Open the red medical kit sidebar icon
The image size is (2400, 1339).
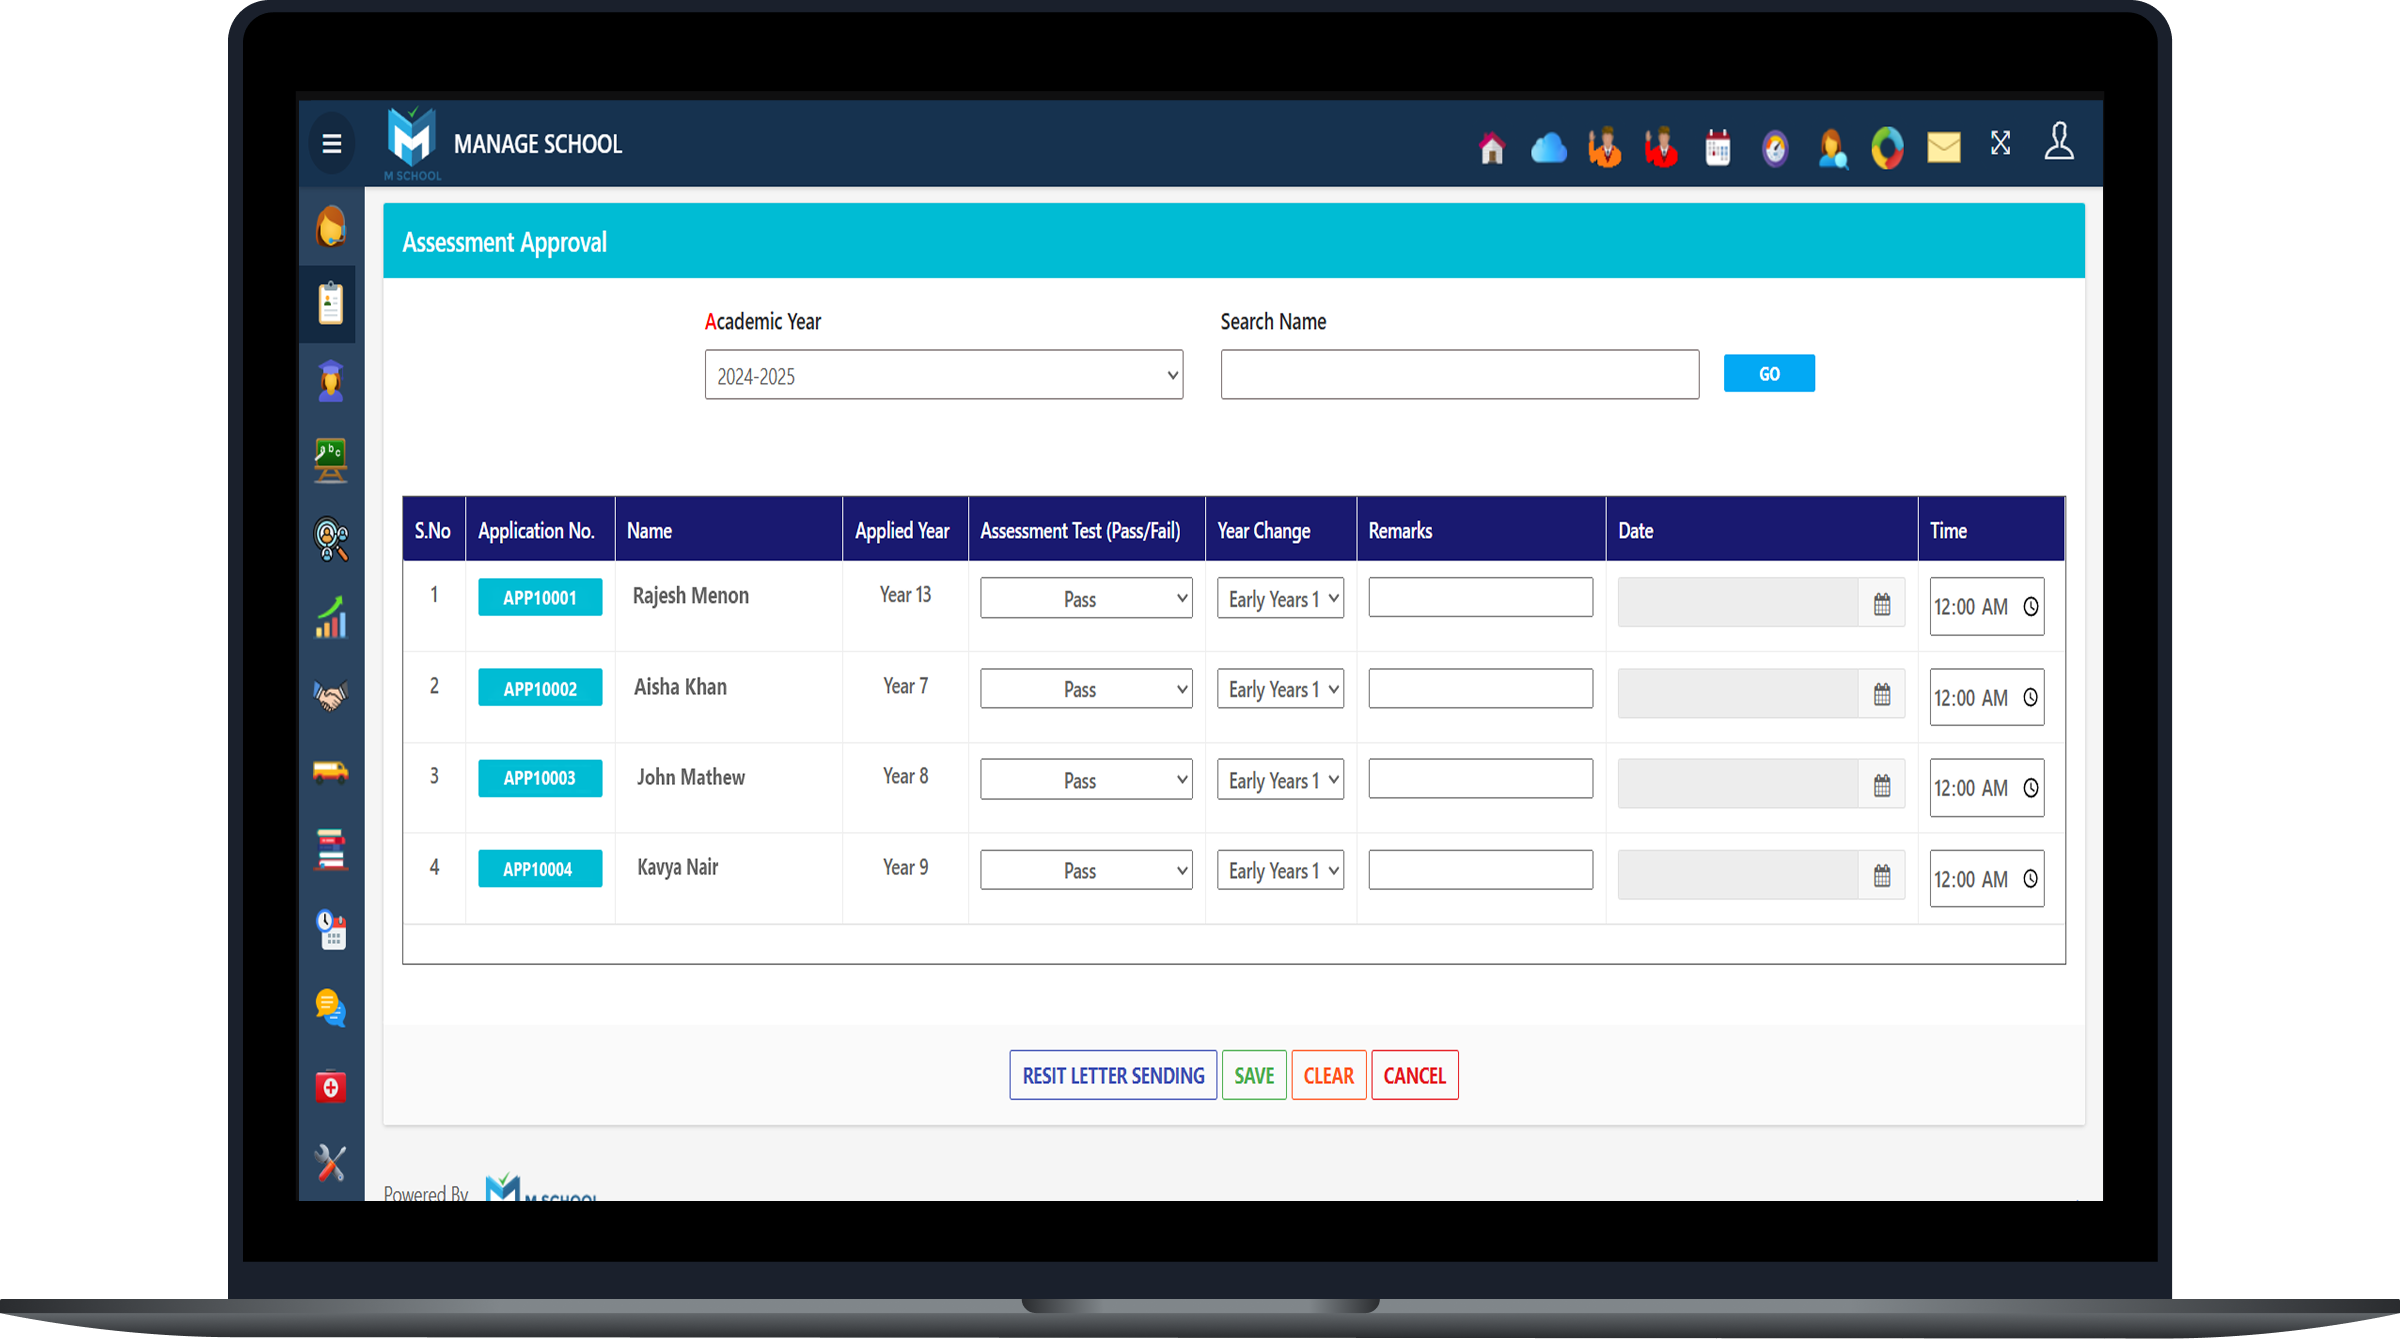(331, 1087)
